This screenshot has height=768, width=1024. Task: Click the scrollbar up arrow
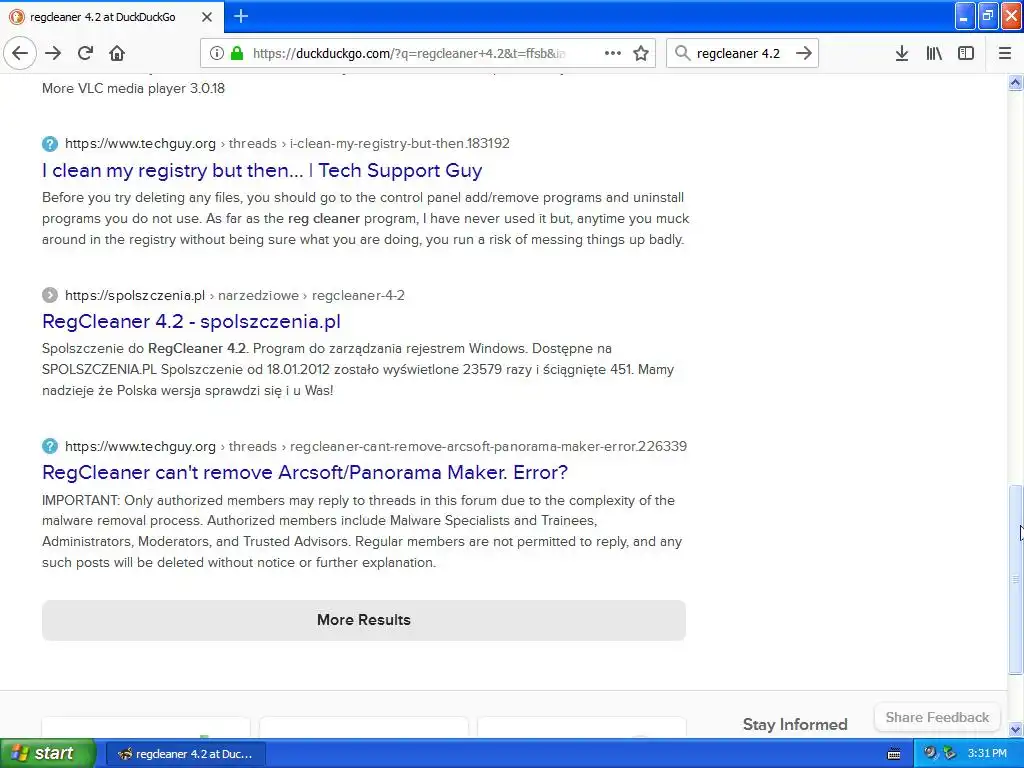(x=1015, y=83)
